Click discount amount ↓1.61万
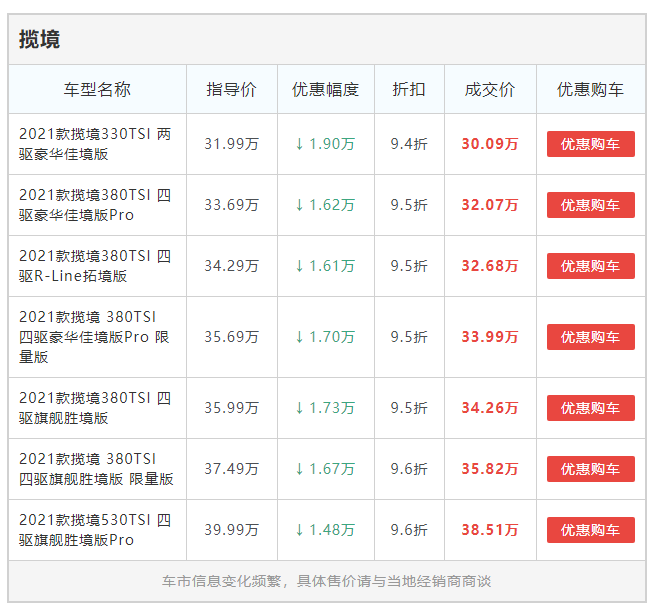The width and height of the screenshot is (665, 615). pyautogui.click(x=325, y=266)
